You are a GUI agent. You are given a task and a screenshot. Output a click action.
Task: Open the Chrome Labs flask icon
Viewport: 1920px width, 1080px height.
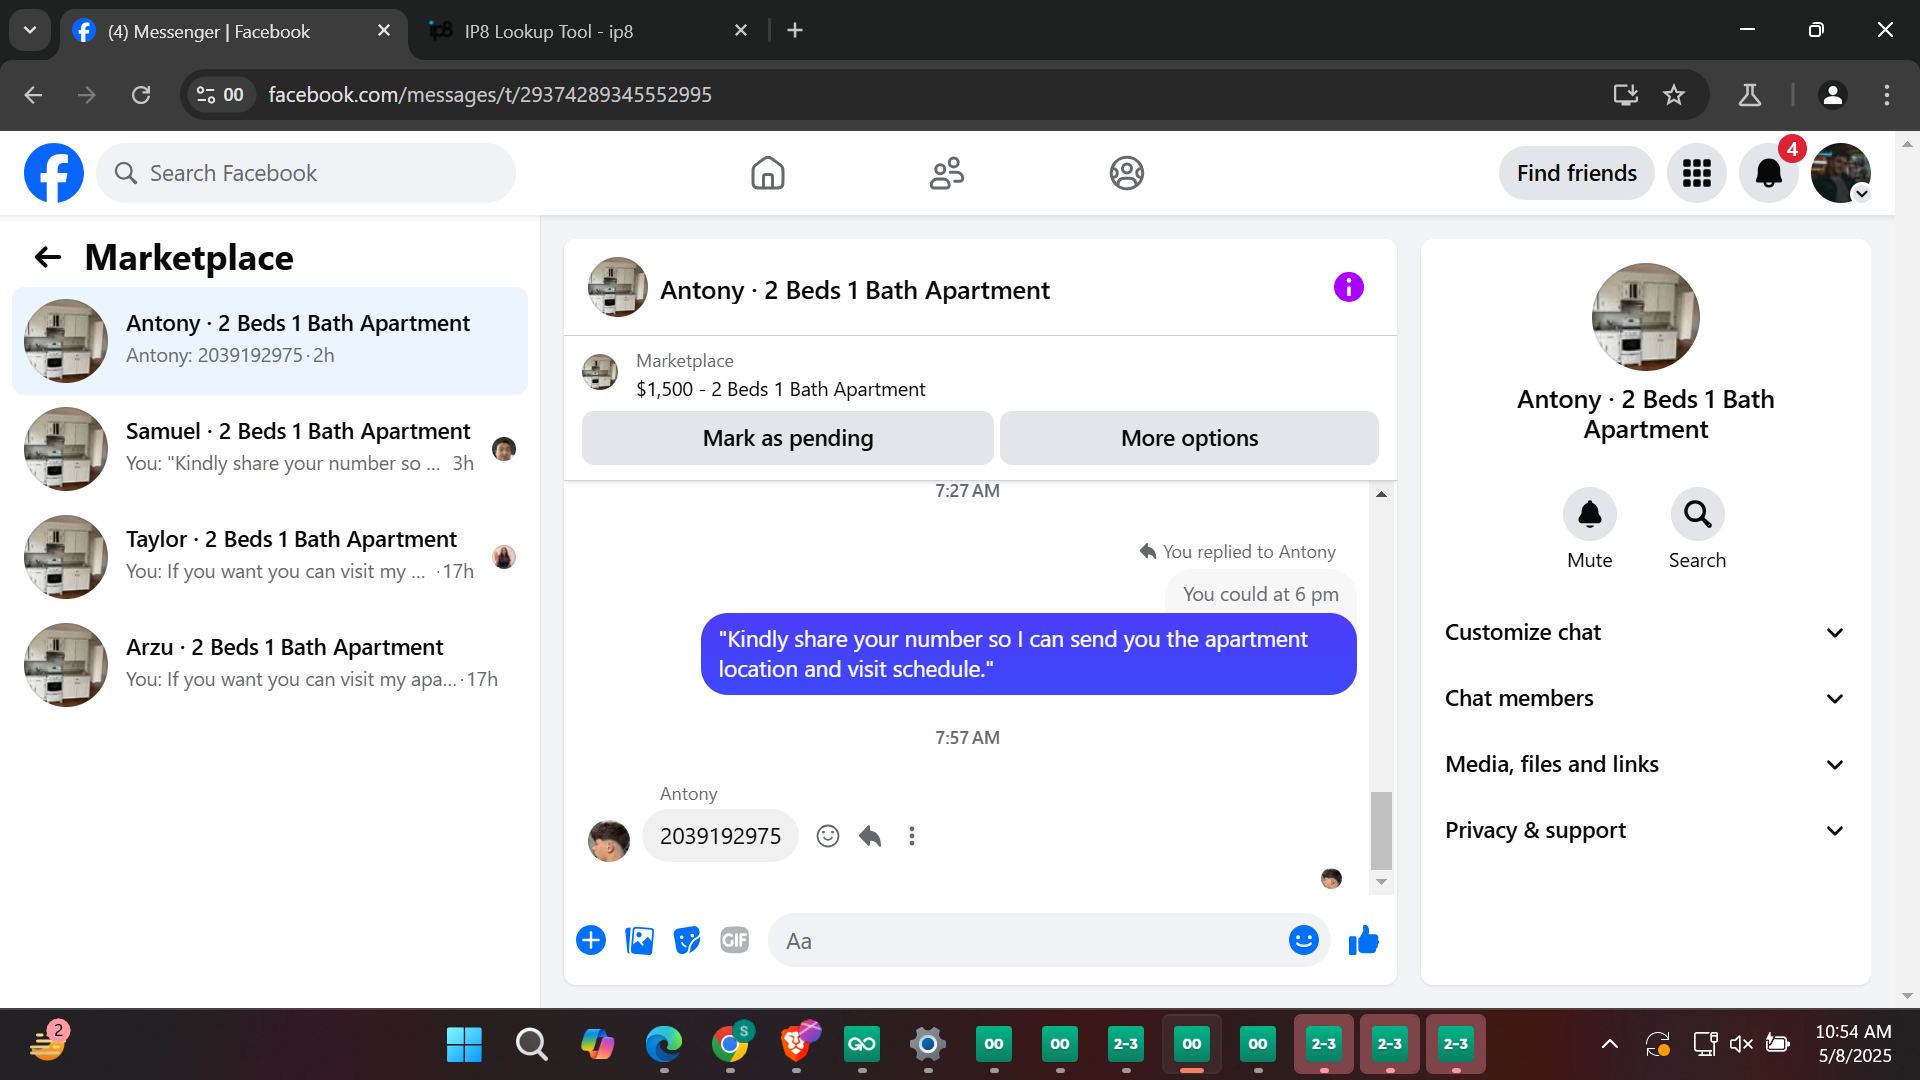pos(1750,95)
